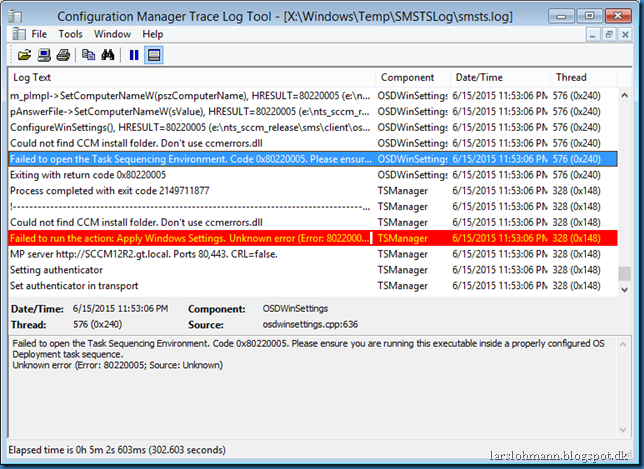Click the Elapsed time status bar text
This screenshot has width=644, height=469.
[x=117, y=450]
